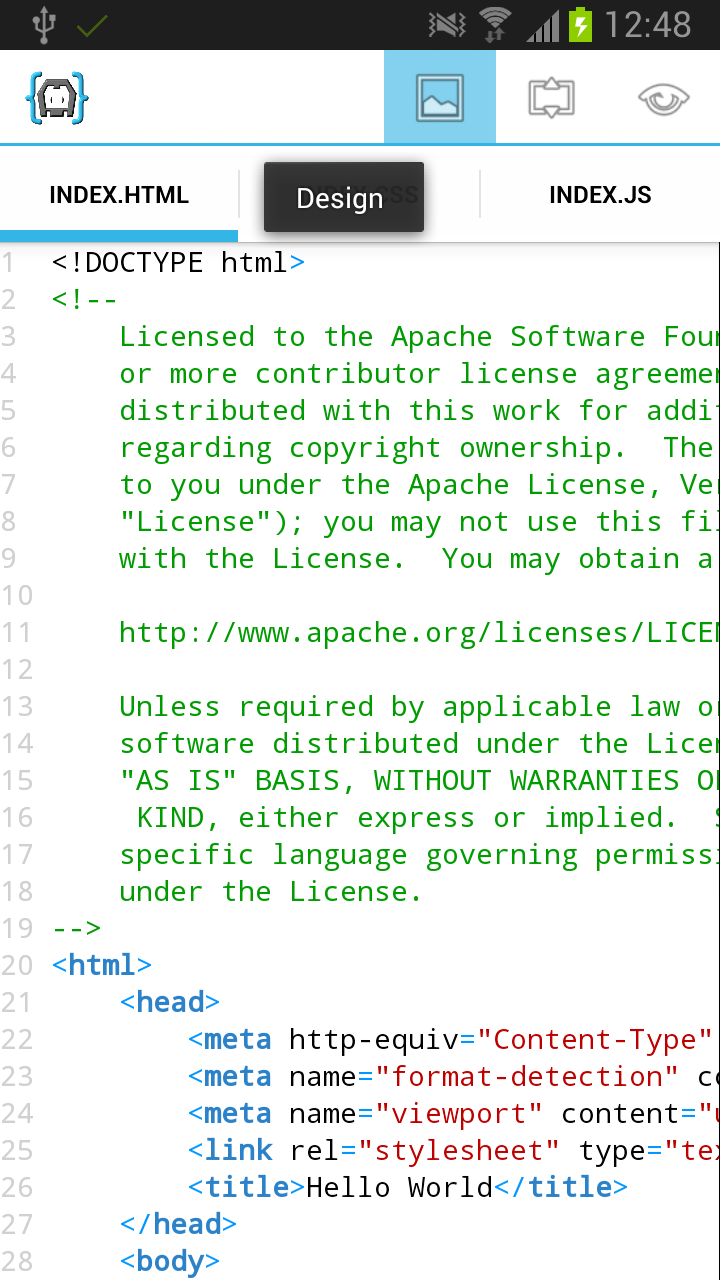The height and width of the screenshot is (1280, 720).
Task: Click the 'Licensed to the Apache Software' line
Action: (419, 337)
